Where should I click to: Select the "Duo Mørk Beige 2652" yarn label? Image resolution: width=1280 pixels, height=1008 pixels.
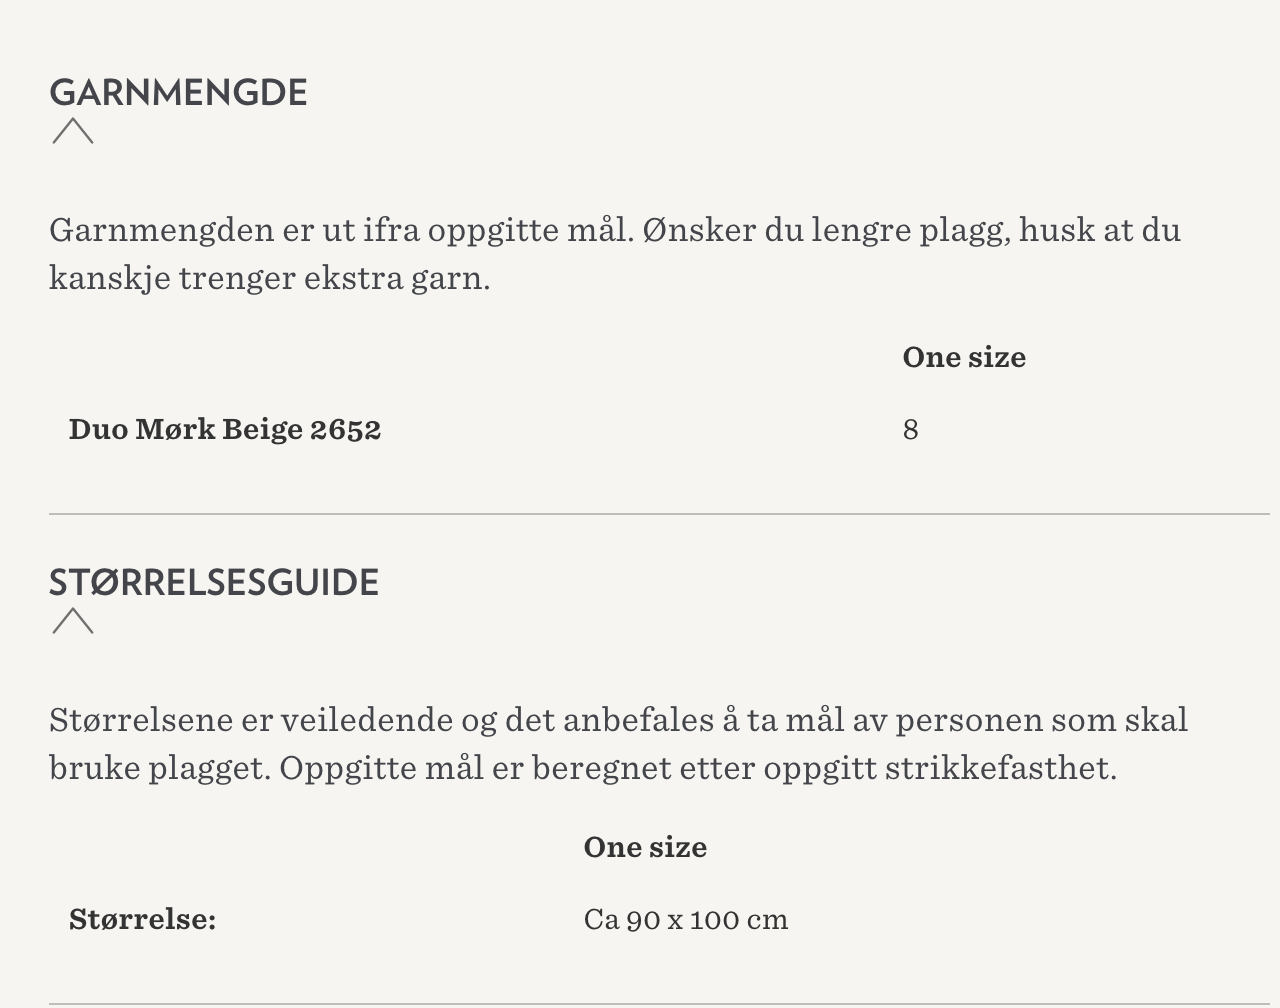225,429
